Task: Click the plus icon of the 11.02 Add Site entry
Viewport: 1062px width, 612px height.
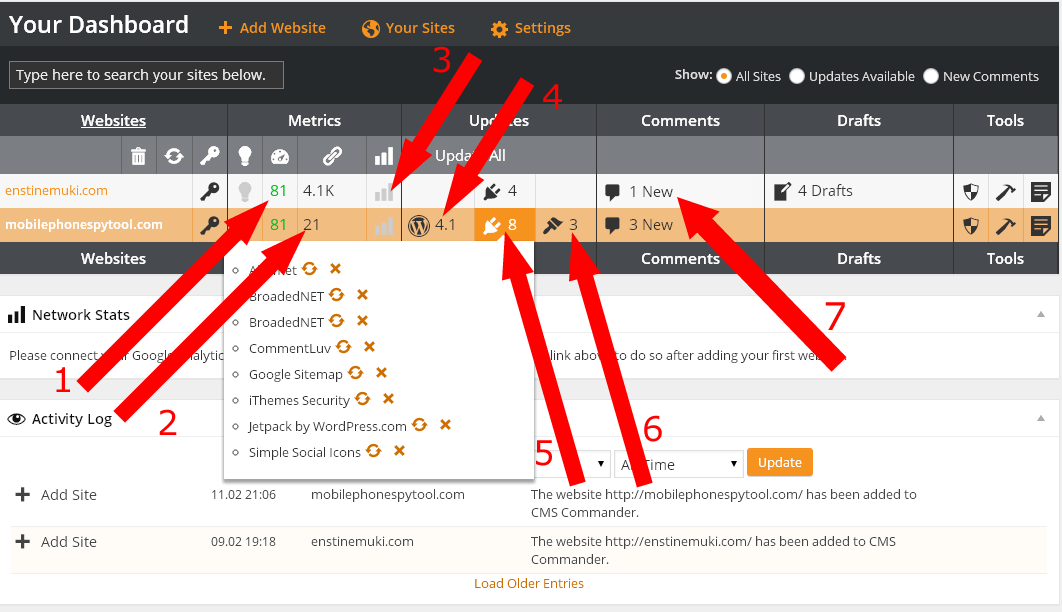Action: point(22,495)
